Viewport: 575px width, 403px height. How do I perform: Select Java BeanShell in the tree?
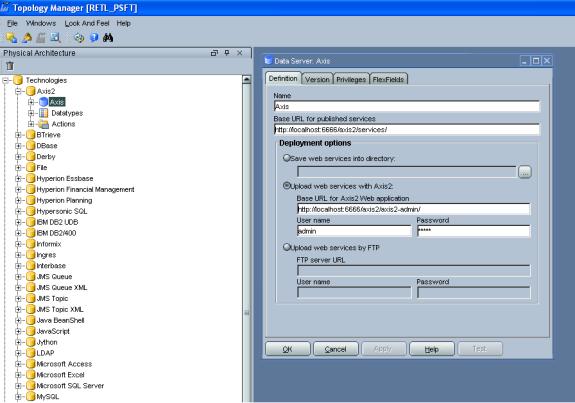click(60, 320)
